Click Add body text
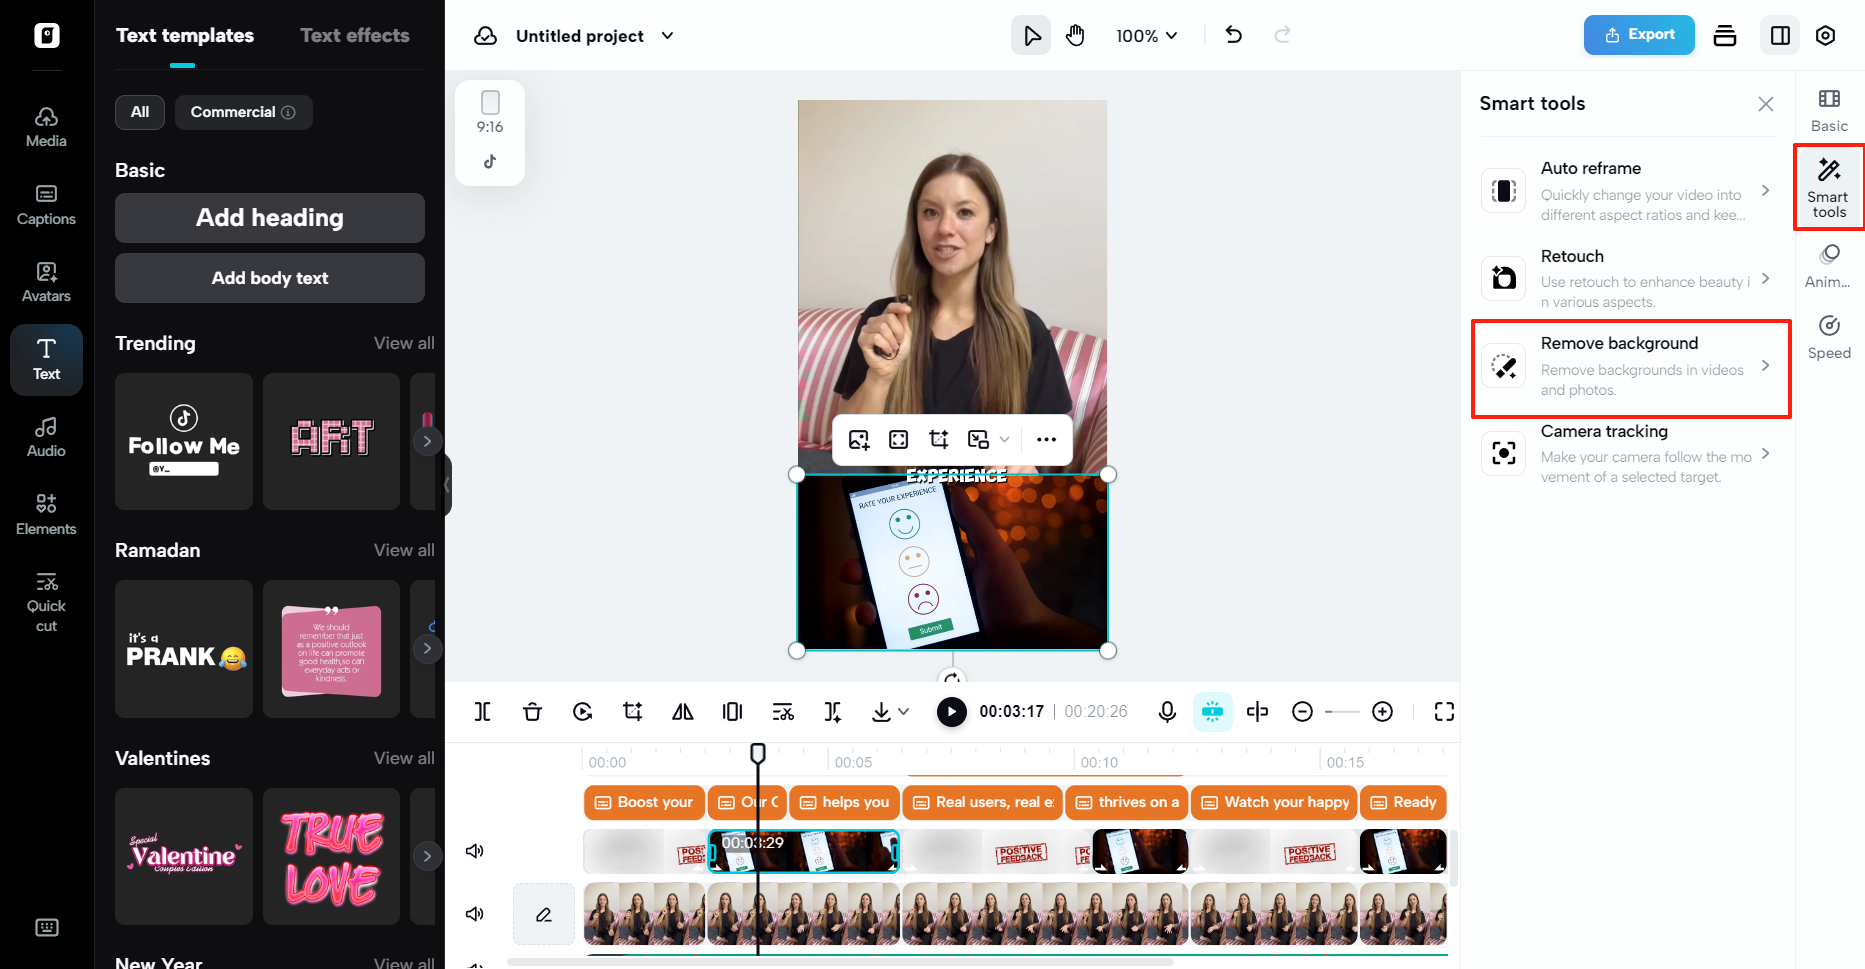 click(x=270, y=278)
